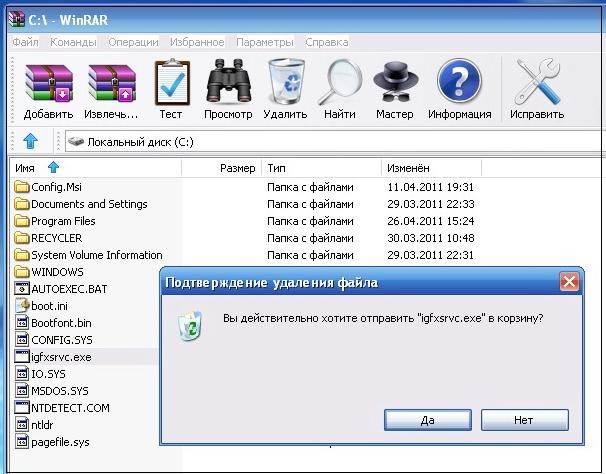Cancel deletion with the Нет button
This screenshot has width=606, height=474.
524,420
